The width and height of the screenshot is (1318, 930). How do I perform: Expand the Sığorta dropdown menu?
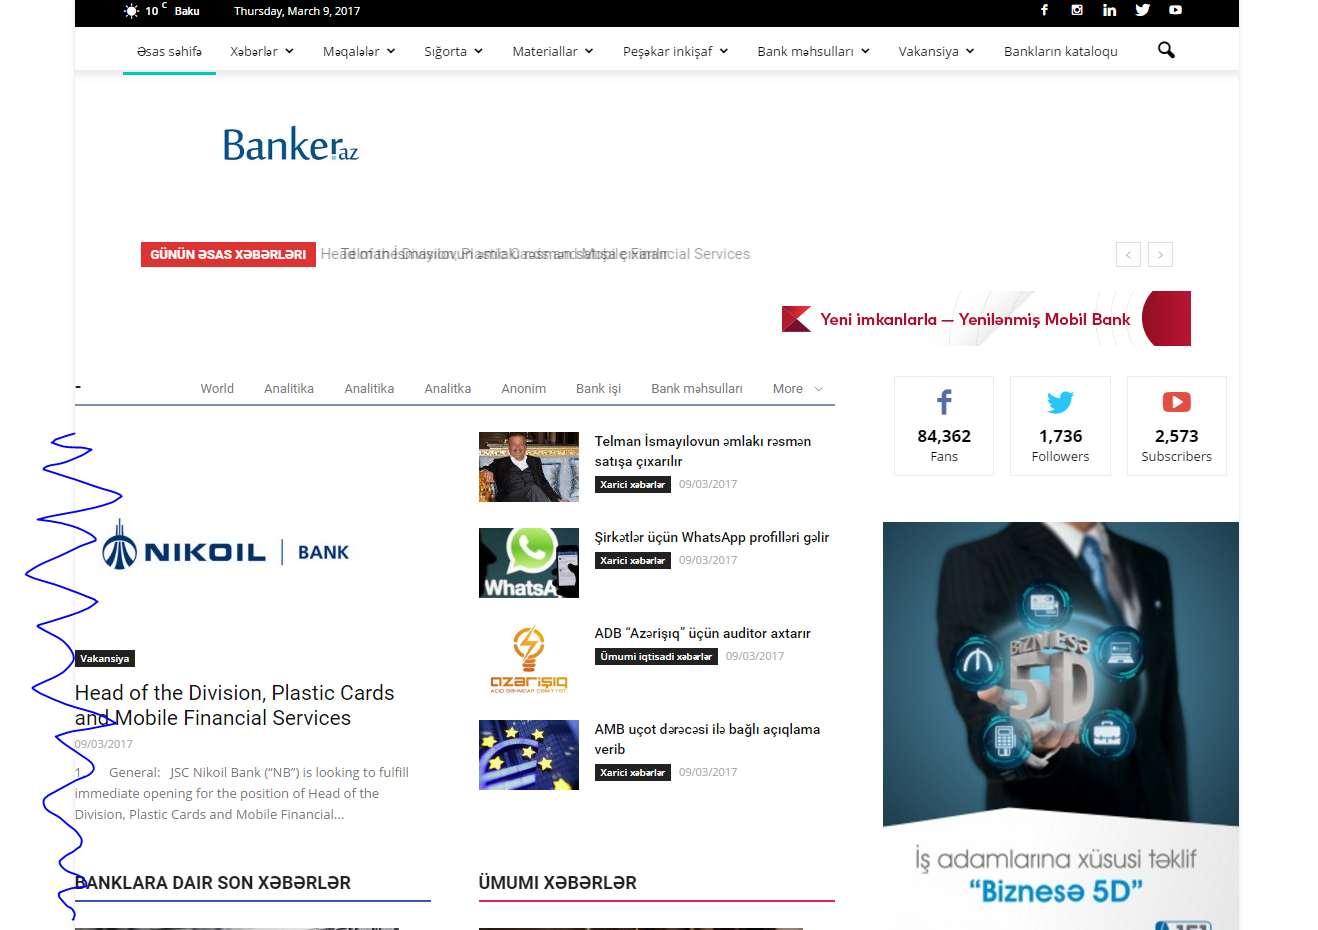[453, 51]
